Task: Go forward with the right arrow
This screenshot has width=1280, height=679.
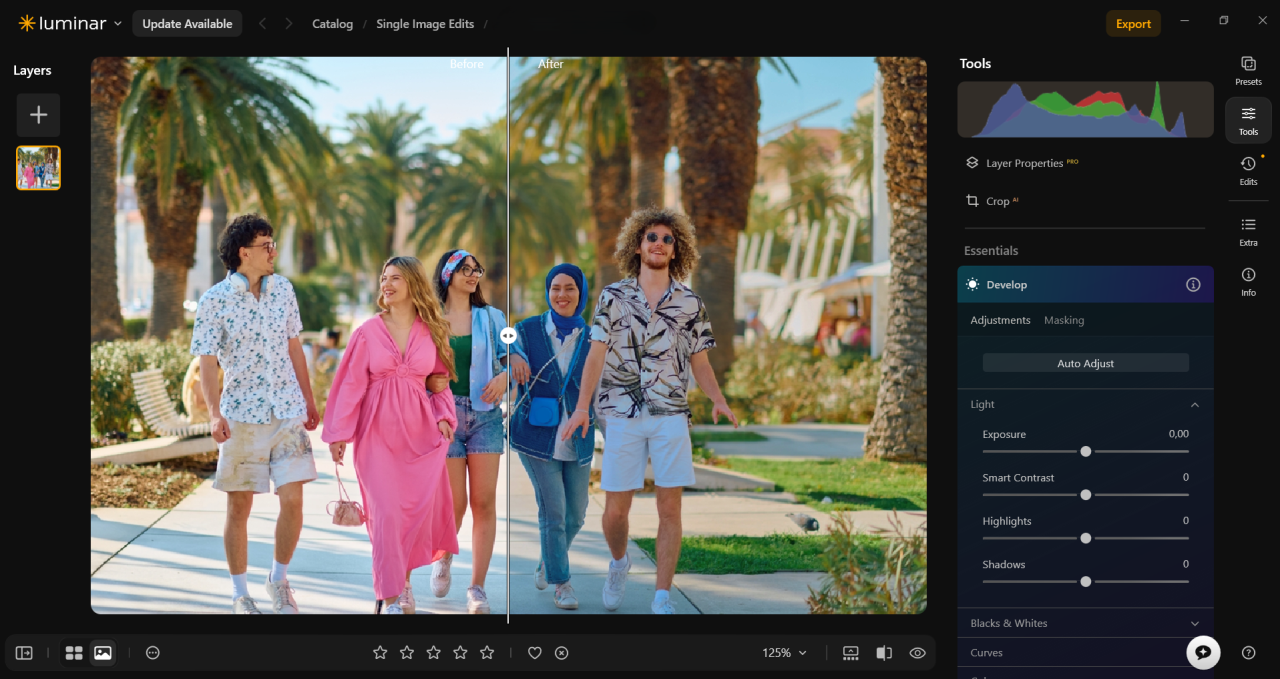Action: (289, 23)
